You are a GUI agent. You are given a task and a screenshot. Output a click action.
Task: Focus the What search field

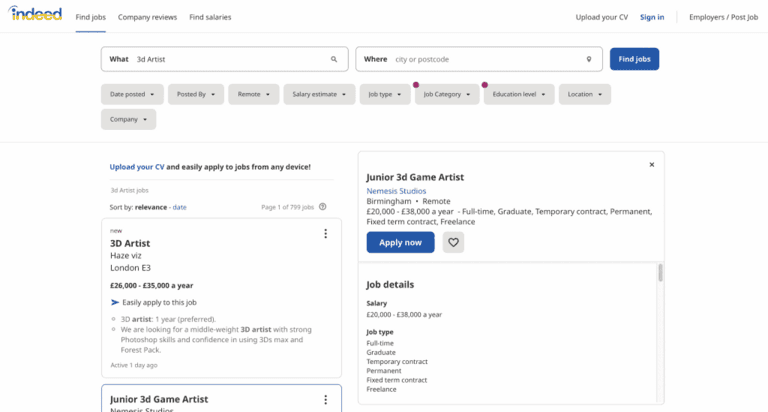pyautogui.click(x=225, y=59)
